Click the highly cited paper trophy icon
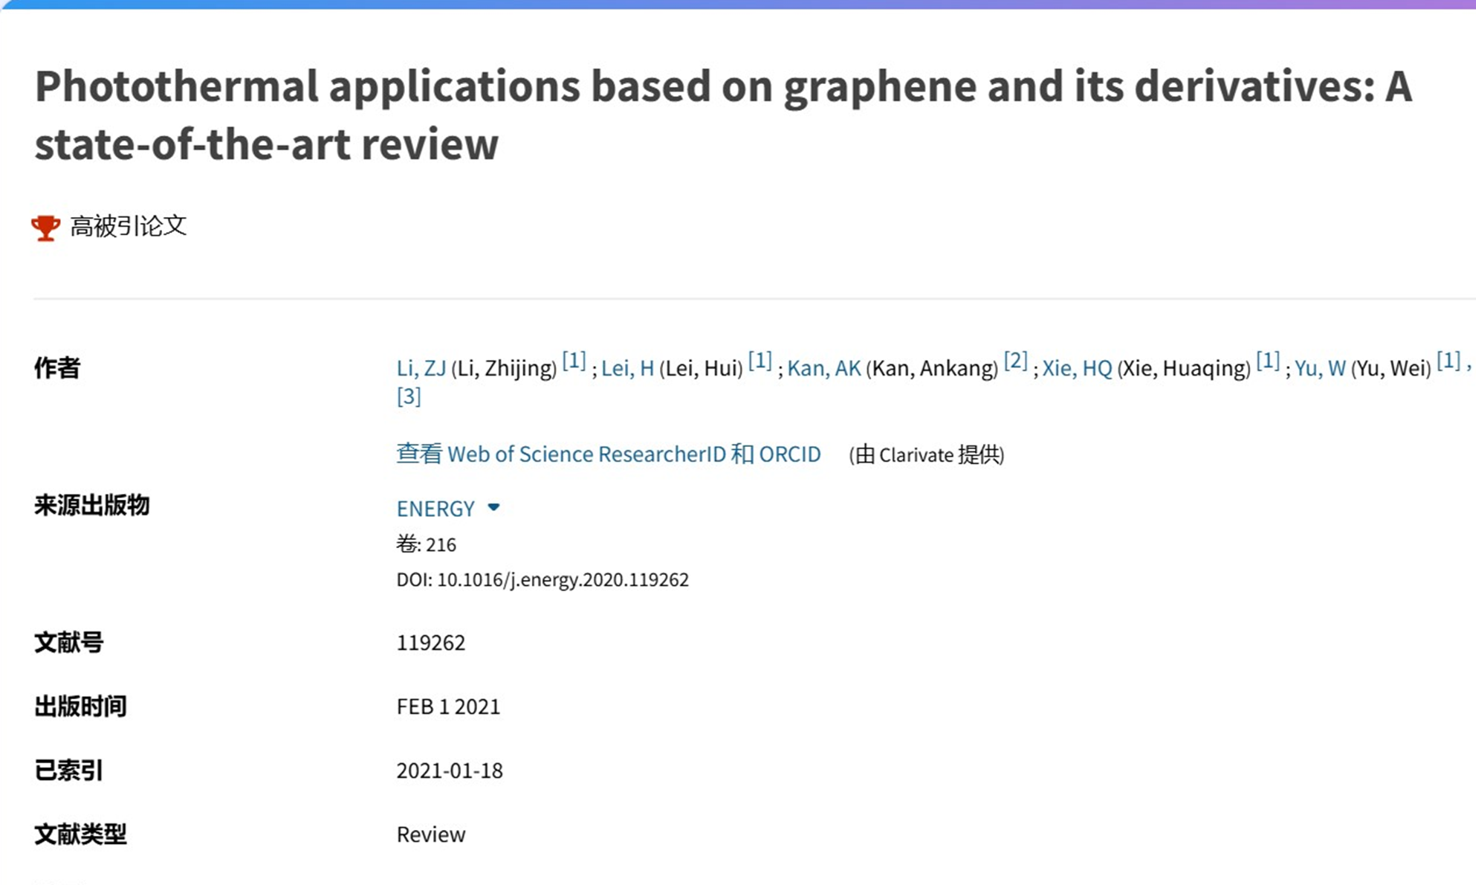Screen dimensions: 1476x885 45,228
